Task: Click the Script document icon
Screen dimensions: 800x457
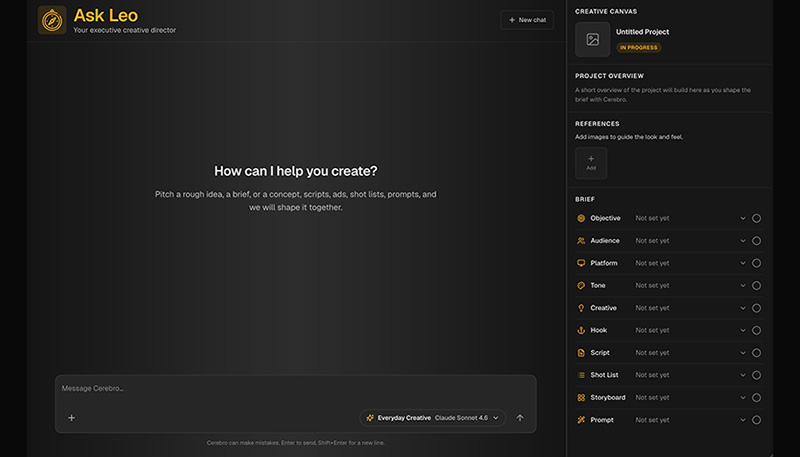Action: pos(581,353)
